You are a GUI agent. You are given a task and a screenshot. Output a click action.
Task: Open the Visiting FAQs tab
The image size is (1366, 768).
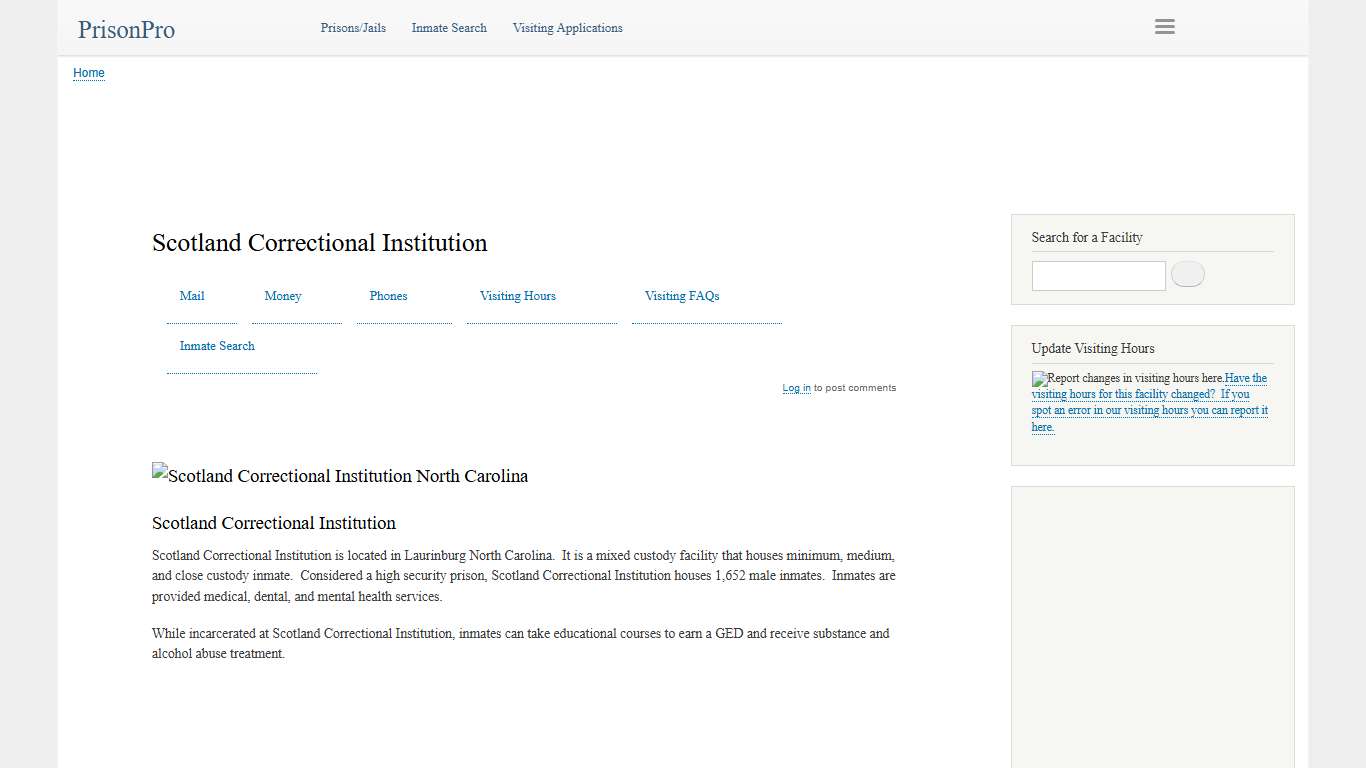coord(681,296)
